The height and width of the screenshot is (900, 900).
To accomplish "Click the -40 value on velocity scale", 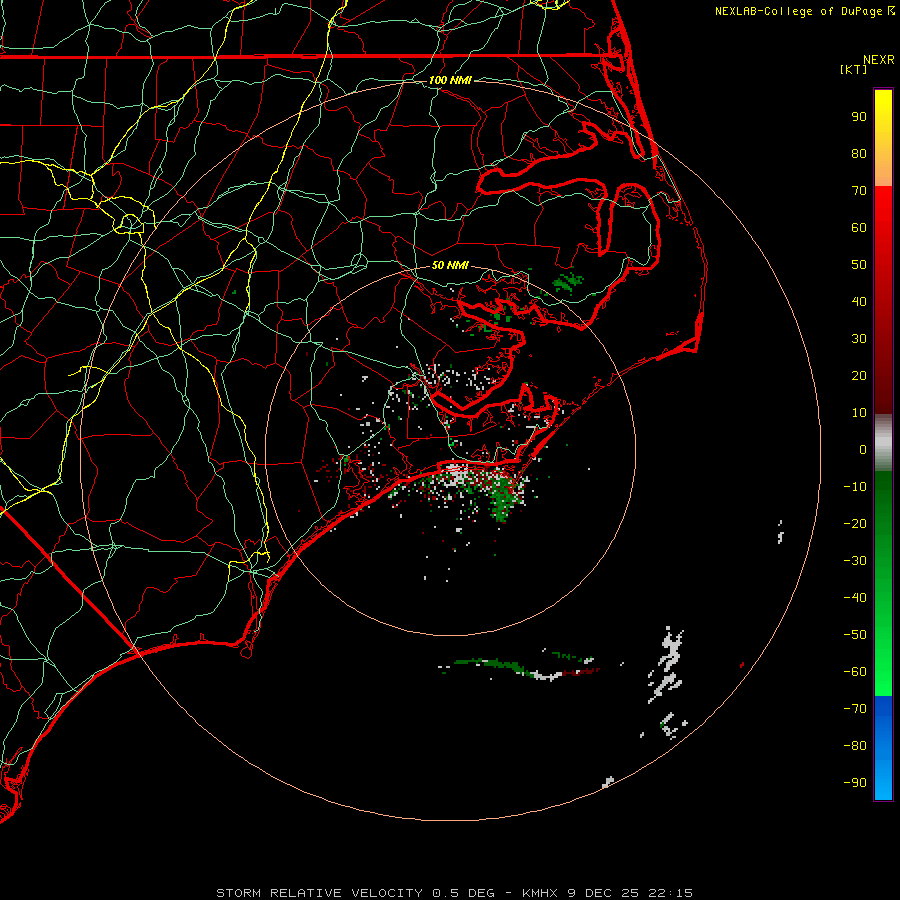I will pyautogui.click(x=855, y=598).
